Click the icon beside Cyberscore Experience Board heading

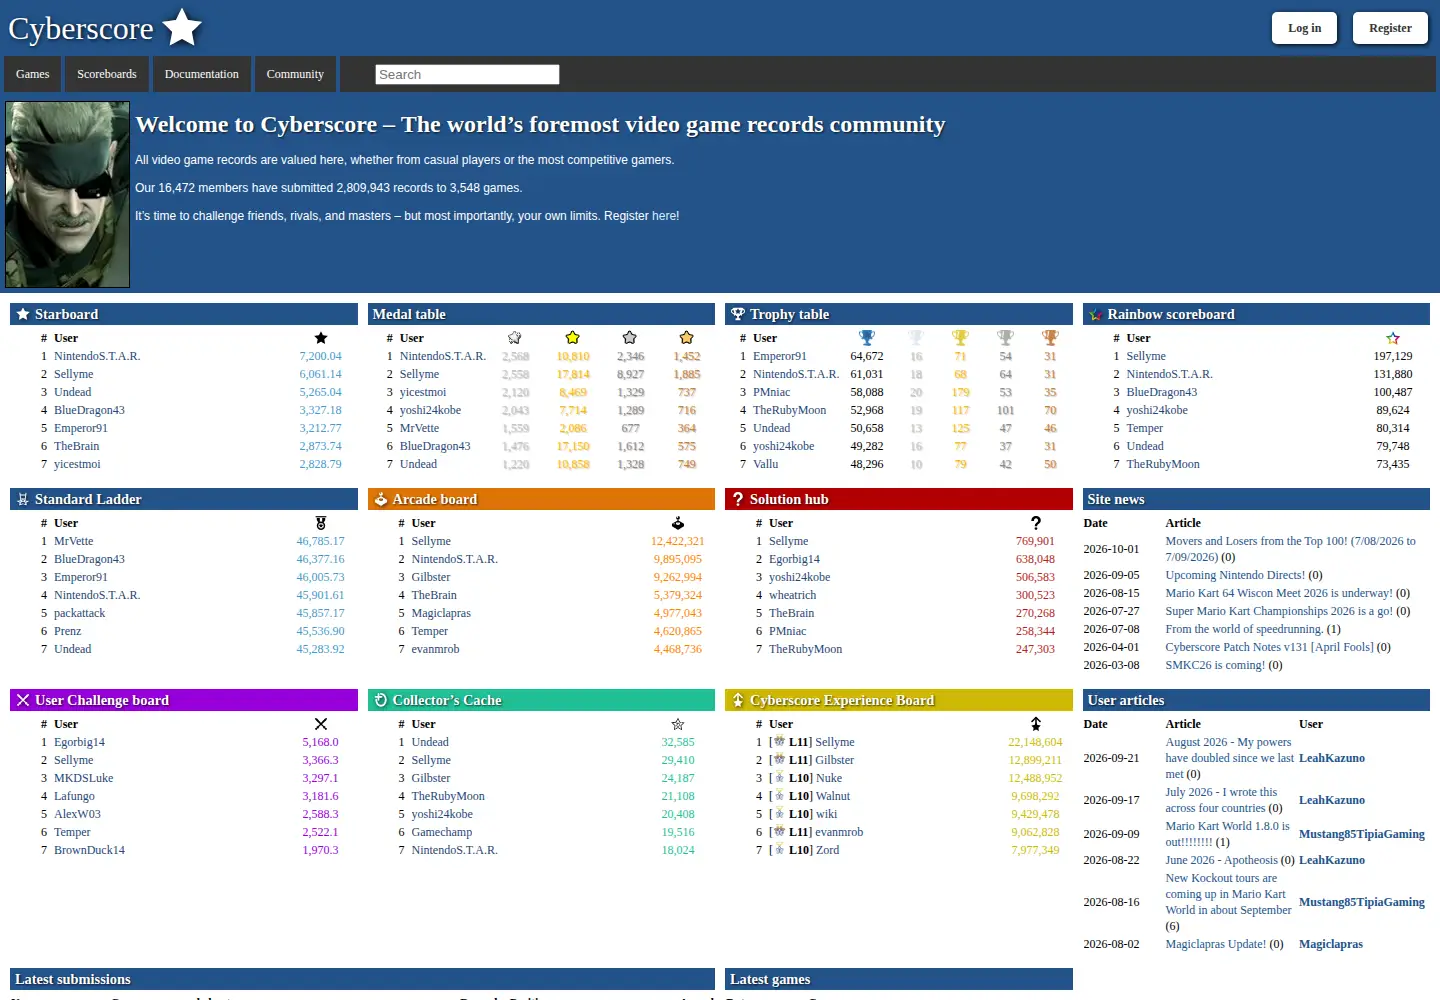(x=738, y=700)
